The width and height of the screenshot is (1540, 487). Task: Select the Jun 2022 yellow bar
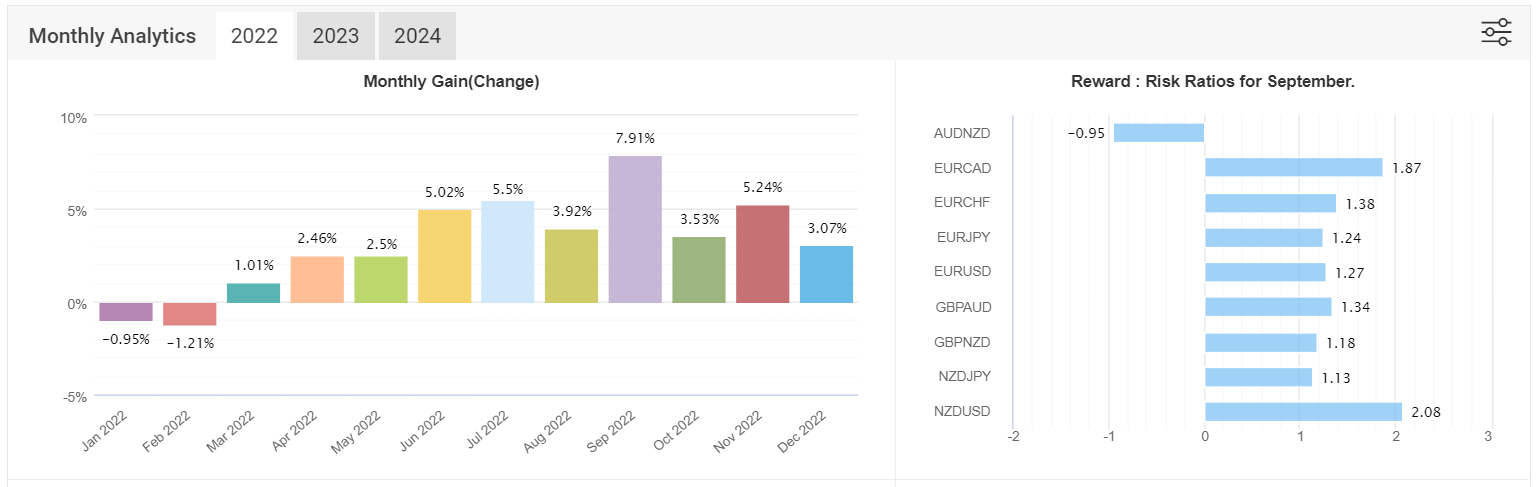[x=444, y=256]
